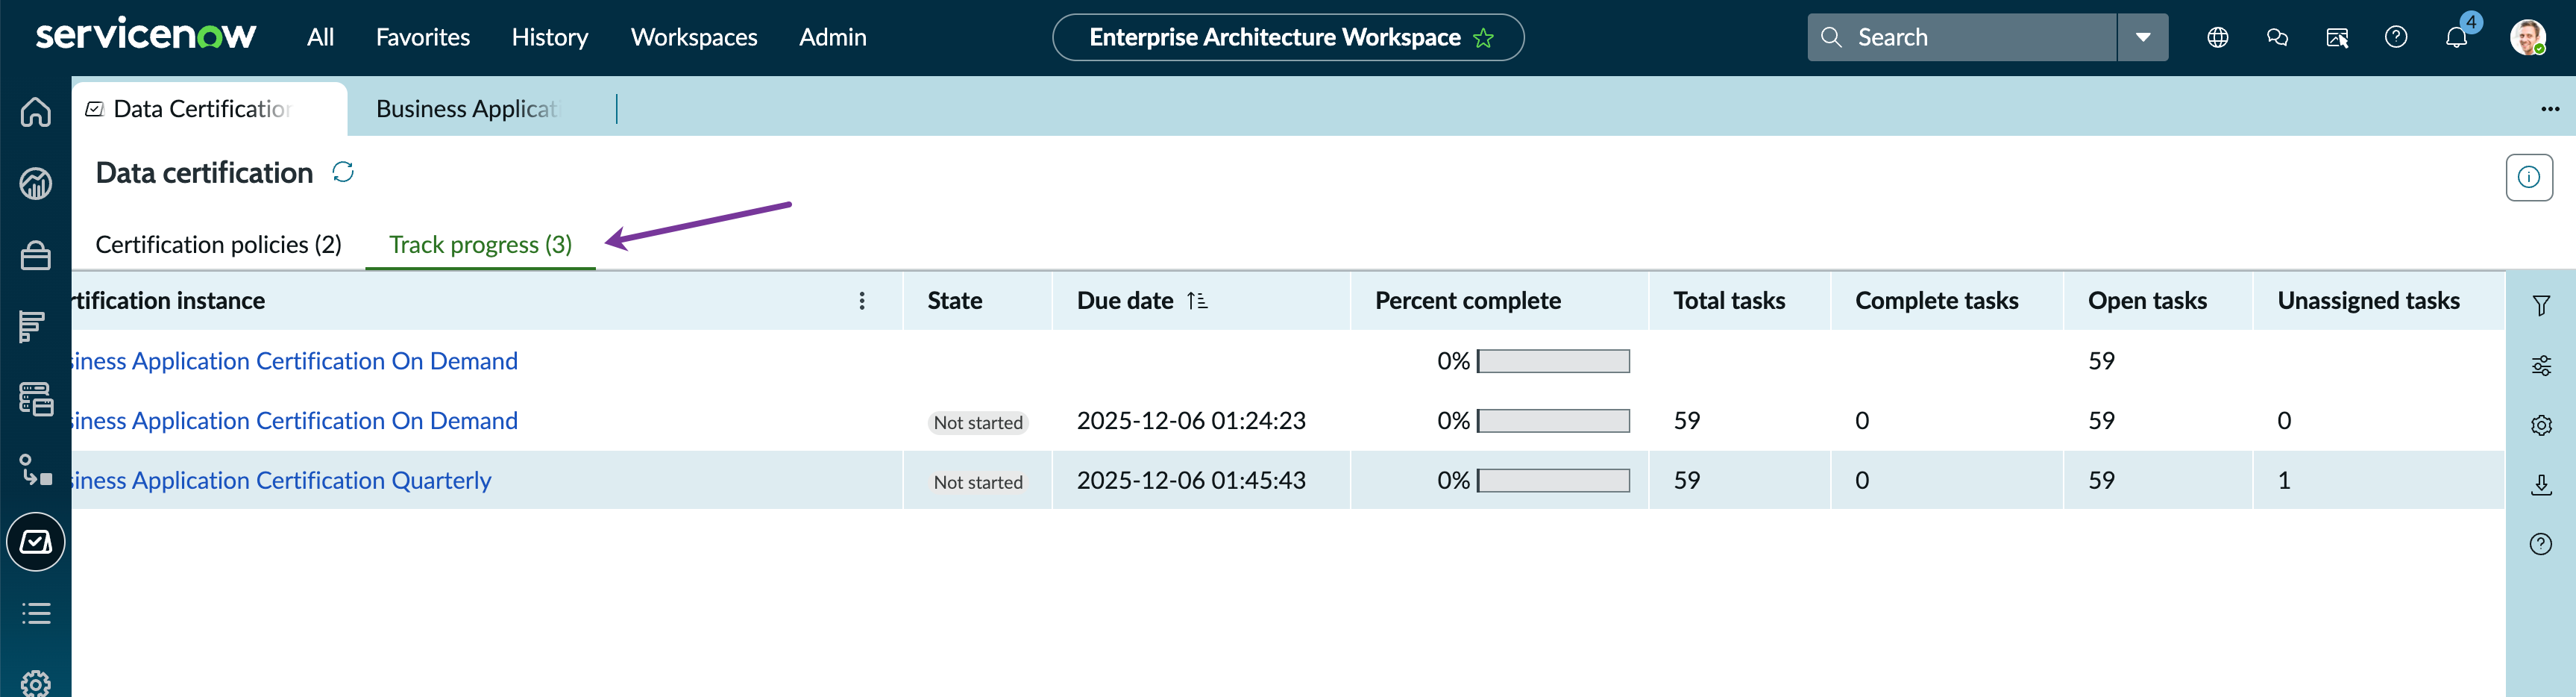Sort by the Total tasks column header
The width and height of the screenshot is (2576, 697).
[x=1729, y=301]
